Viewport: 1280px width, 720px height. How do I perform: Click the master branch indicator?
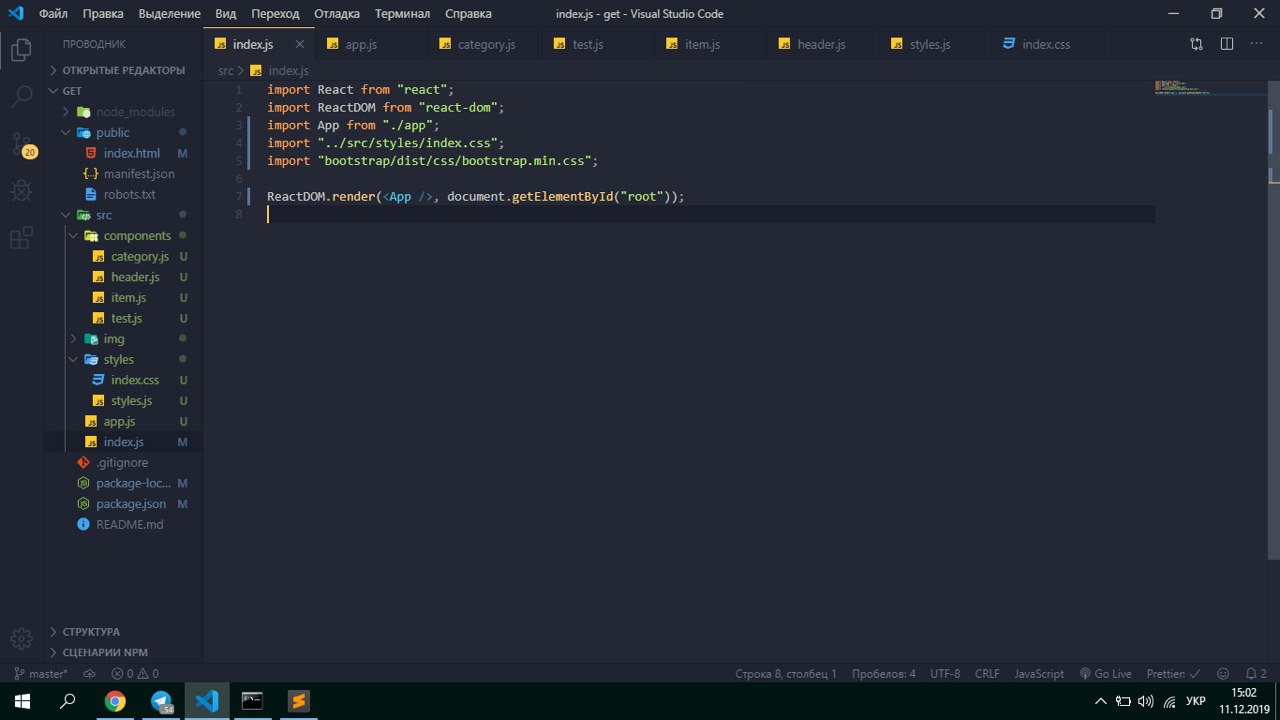point(41,674)
